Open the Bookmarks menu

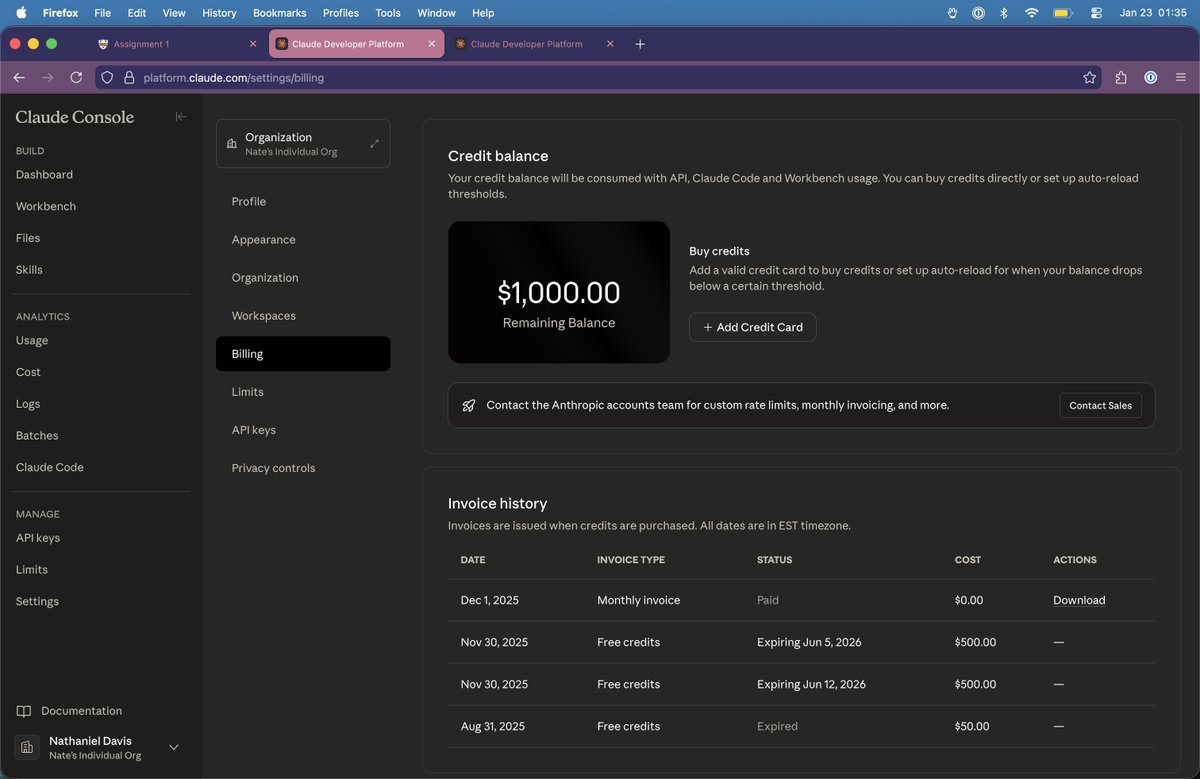(x=280, y=13)
